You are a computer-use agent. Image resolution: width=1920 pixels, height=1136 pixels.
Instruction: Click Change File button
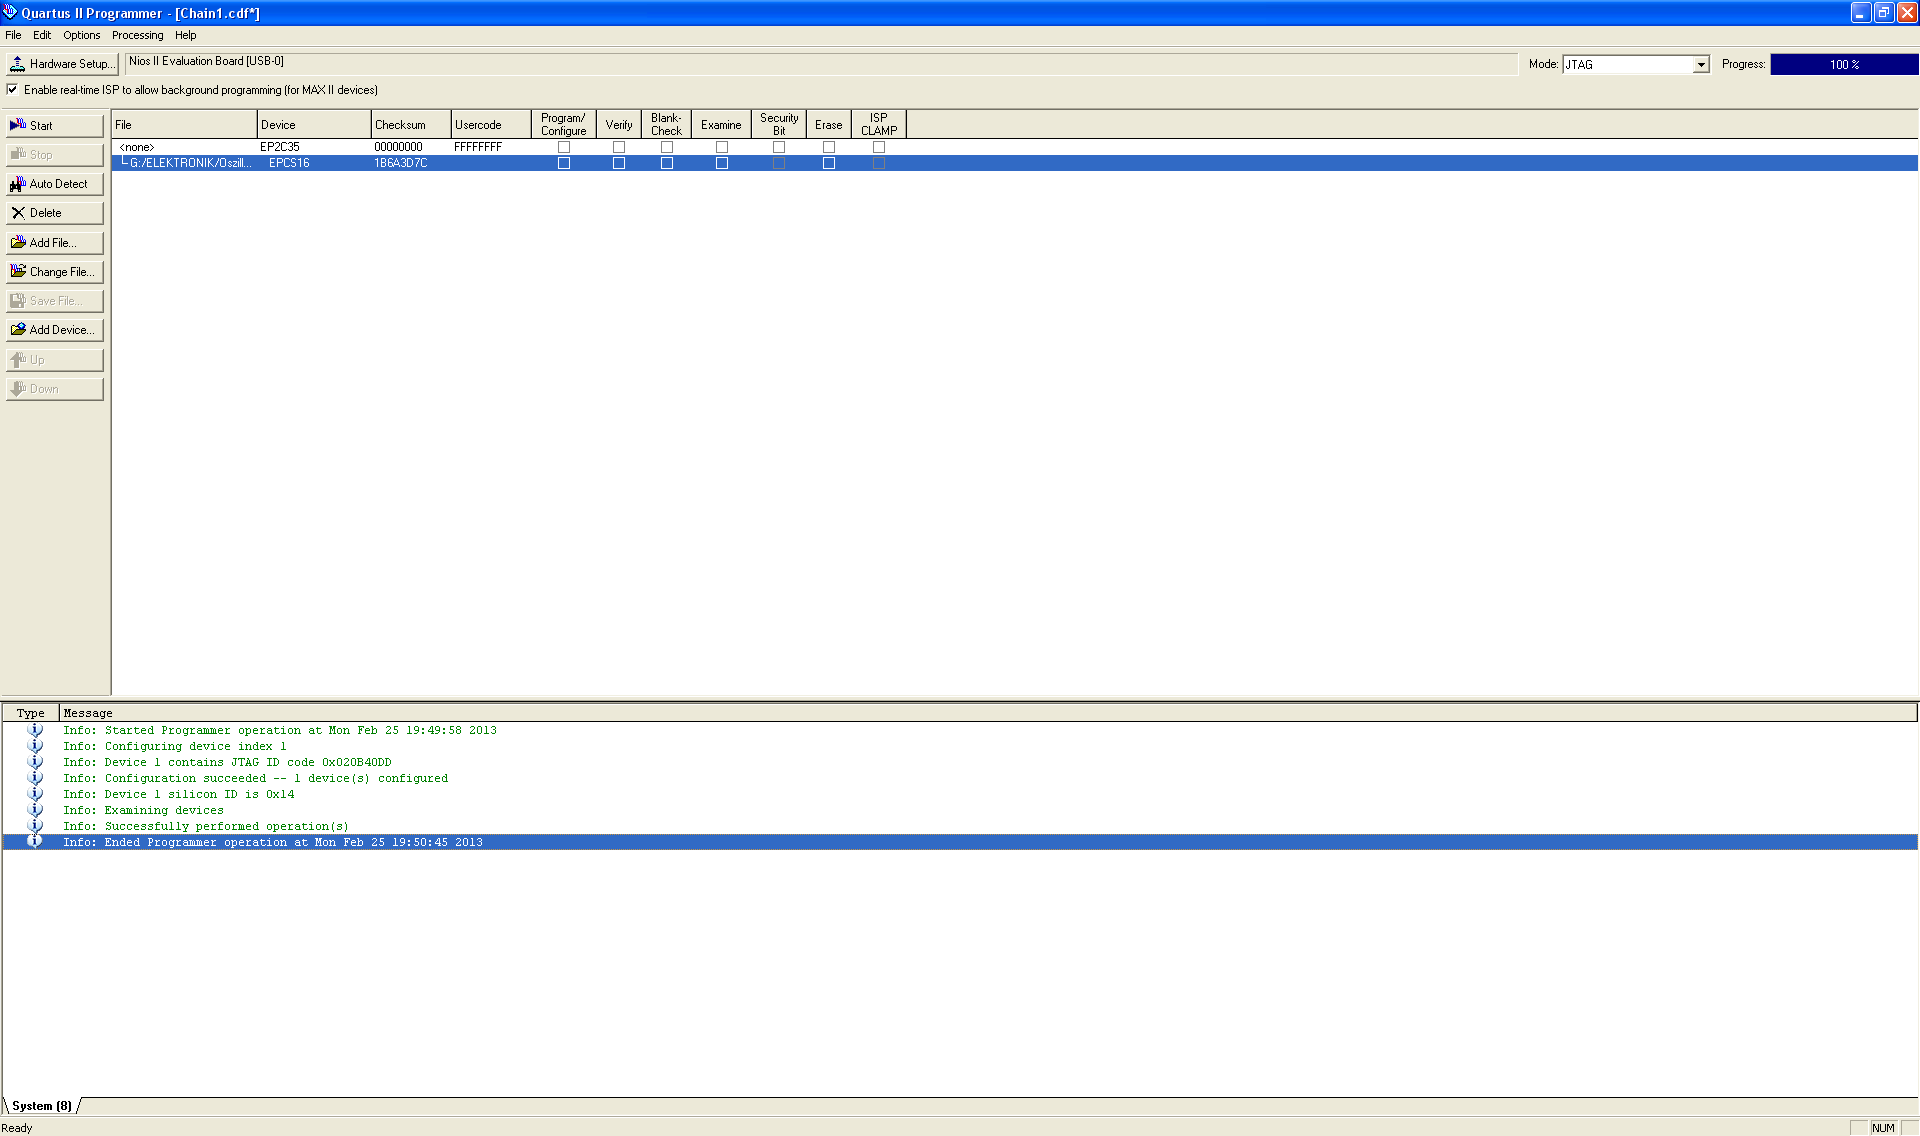pyautogui.click(x=55, y=272)
